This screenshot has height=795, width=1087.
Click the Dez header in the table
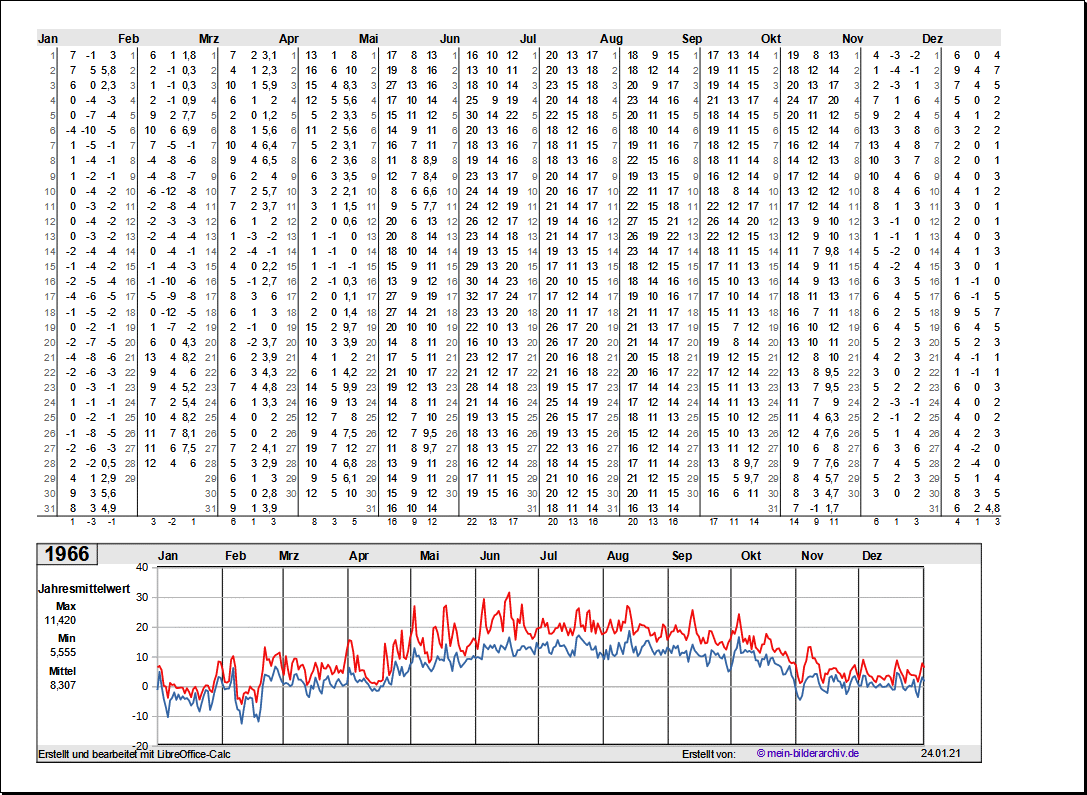click(x=932, y=38)
